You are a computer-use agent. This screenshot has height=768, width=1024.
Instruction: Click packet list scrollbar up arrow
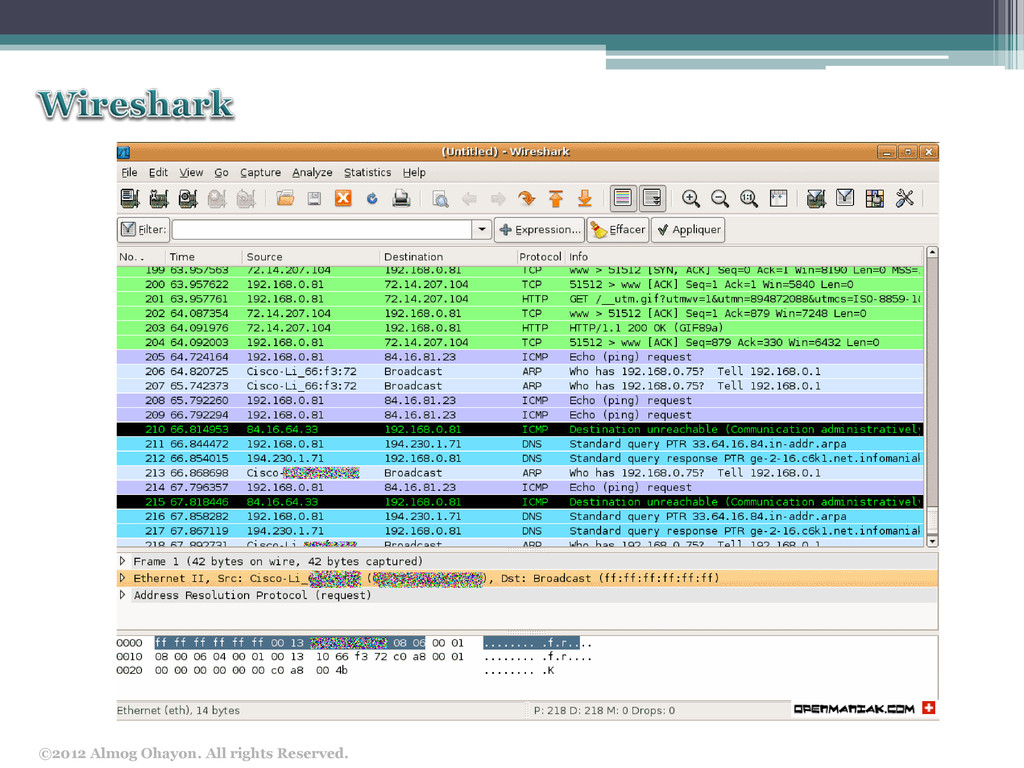click(933, 253)
